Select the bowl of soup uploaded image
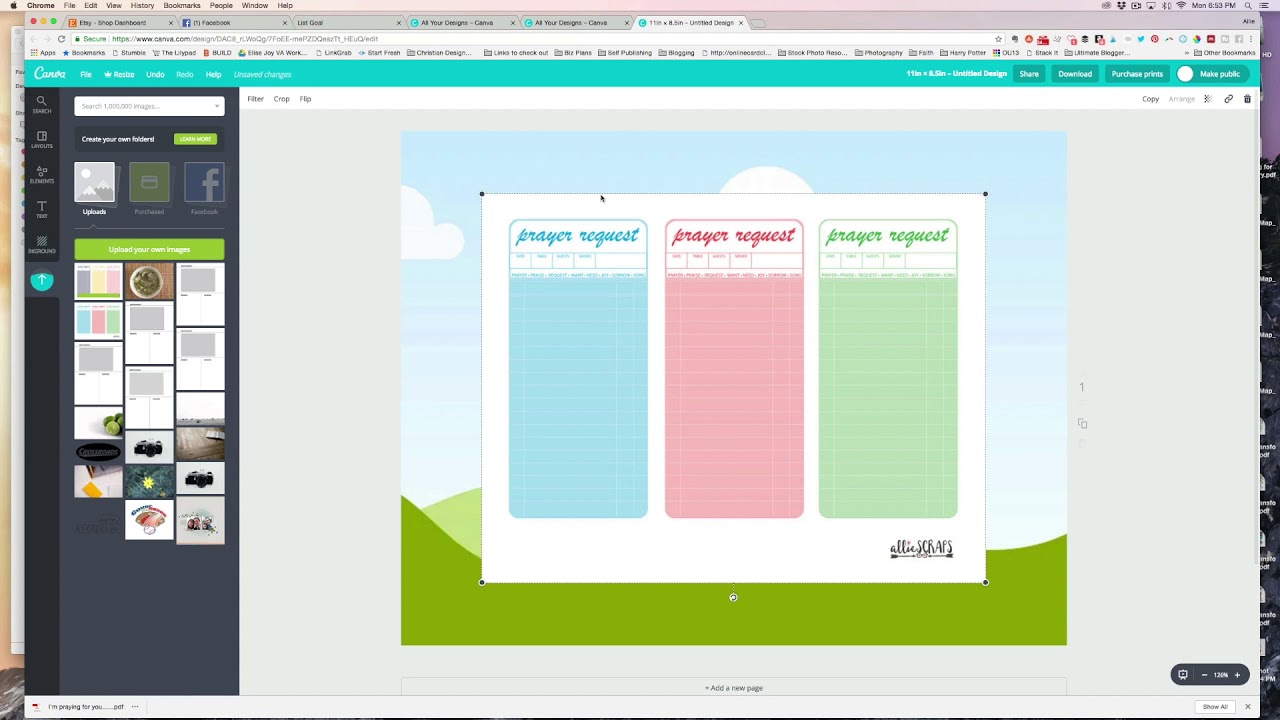Screen dimensions: 1280x720 coord(150,281)
